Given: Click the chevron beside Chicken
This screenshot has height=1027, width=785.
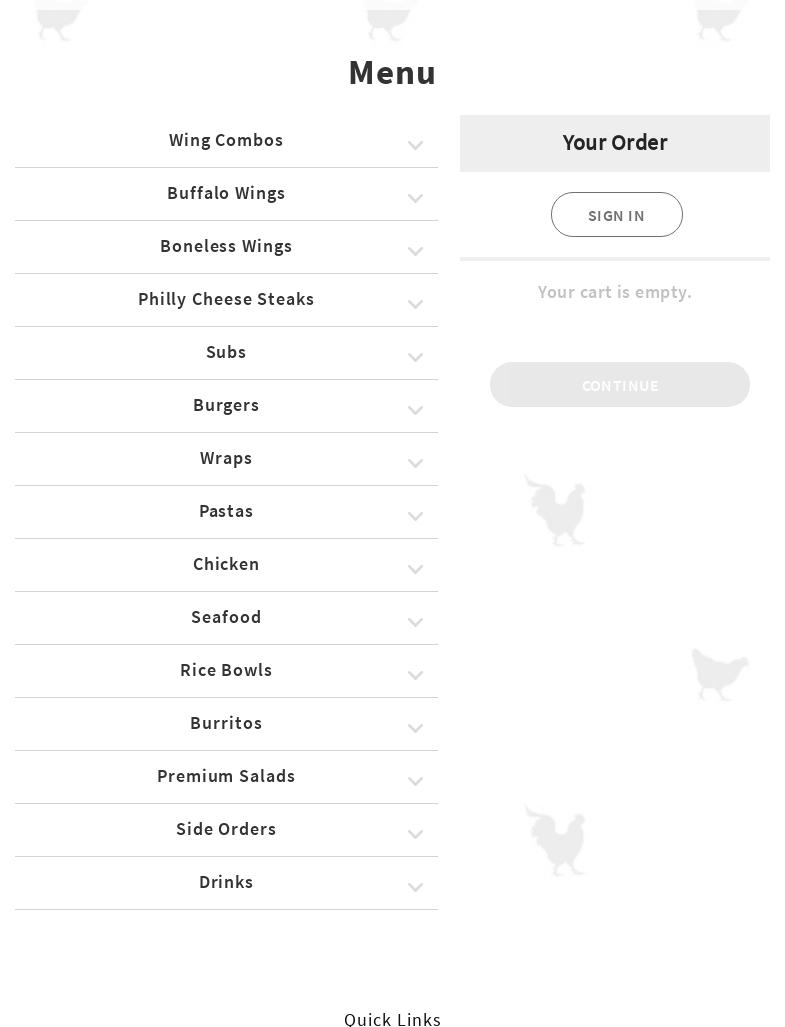Looking at the screenshot, I should (415, 570).
